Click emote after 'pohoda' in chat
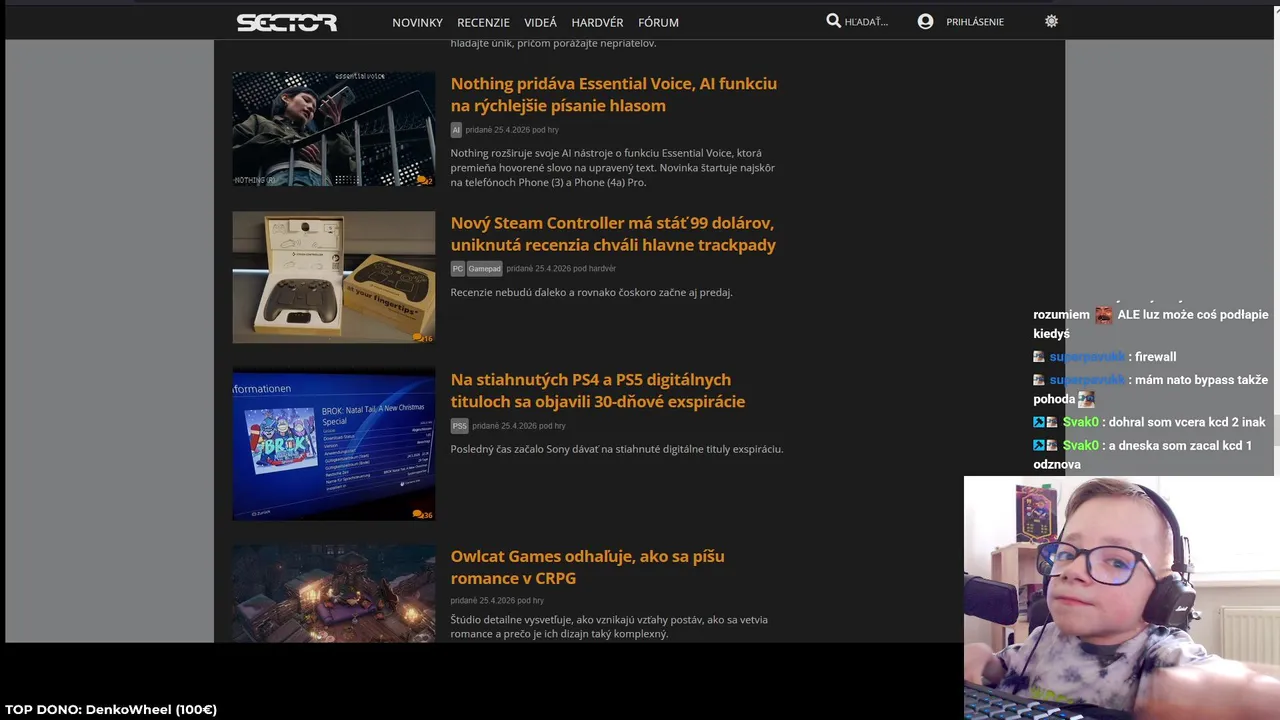The height and width of the screenshot is (720, 1280). coord(1086,399)
